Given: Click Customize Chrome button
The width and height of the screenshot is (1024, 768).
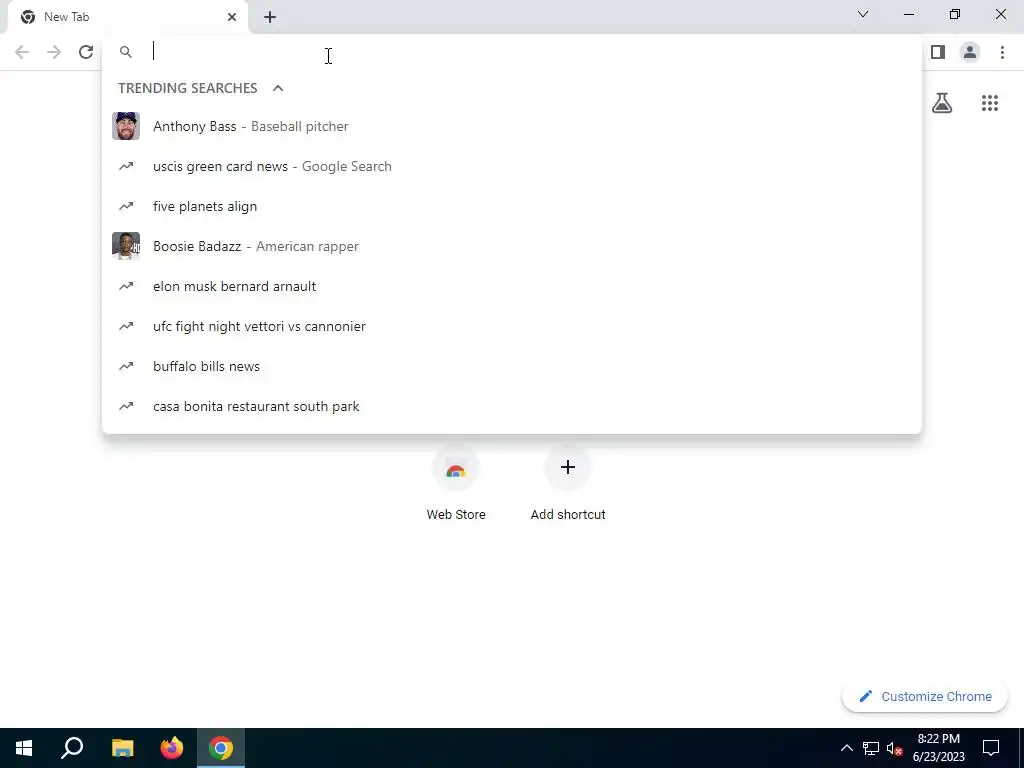Looking at the screenshot, I should [x=925, y=697].
